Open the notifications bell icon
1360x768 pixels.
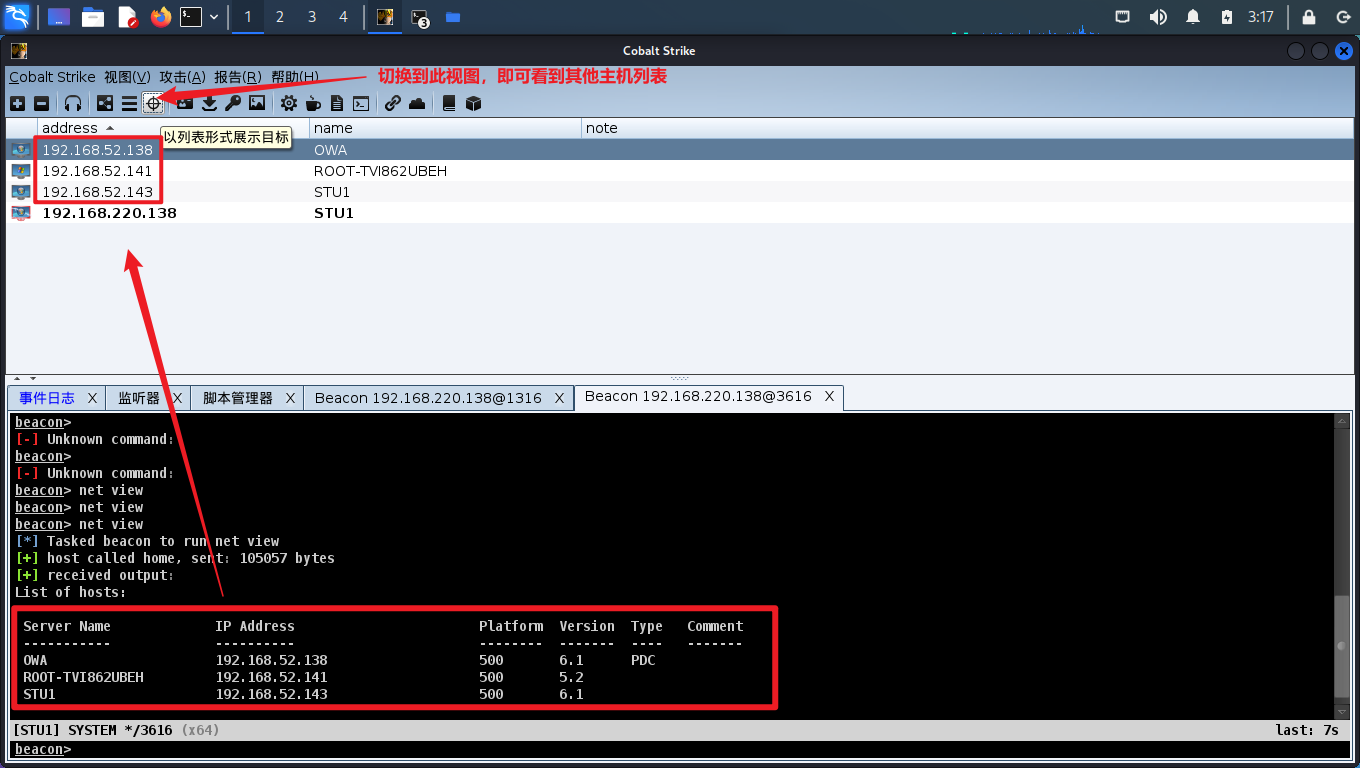pos(1192,17)
